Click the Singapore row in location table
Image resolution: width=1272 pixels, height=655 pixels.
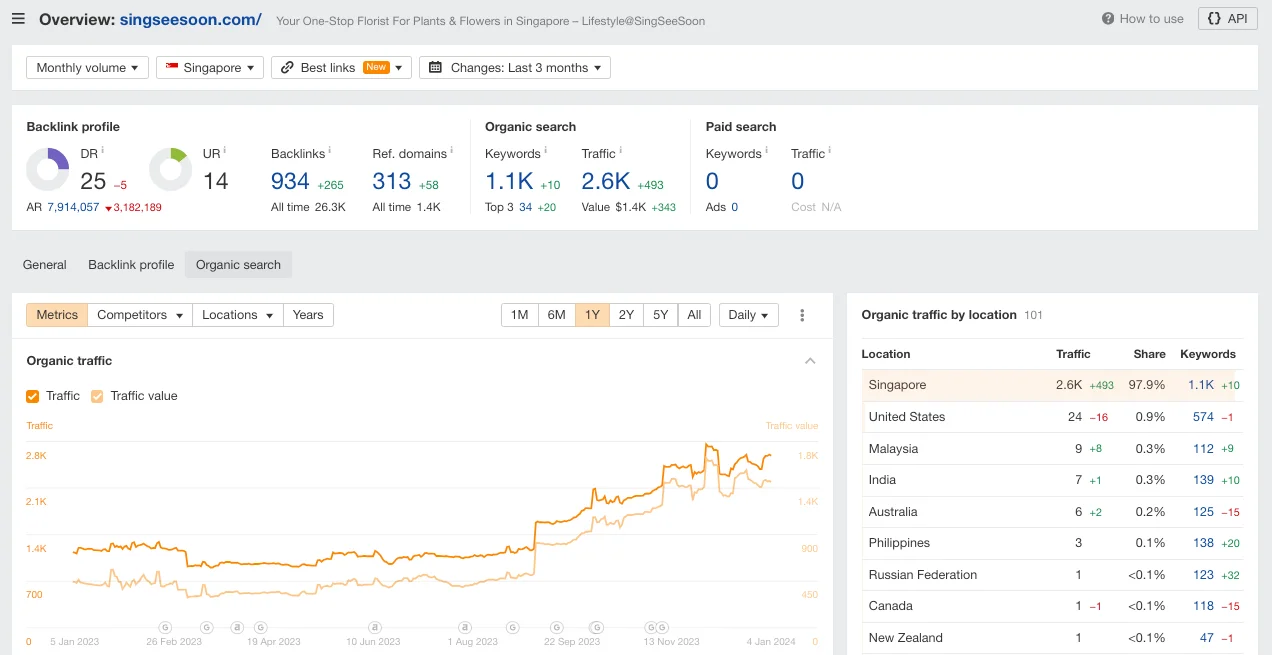(897, 385)
